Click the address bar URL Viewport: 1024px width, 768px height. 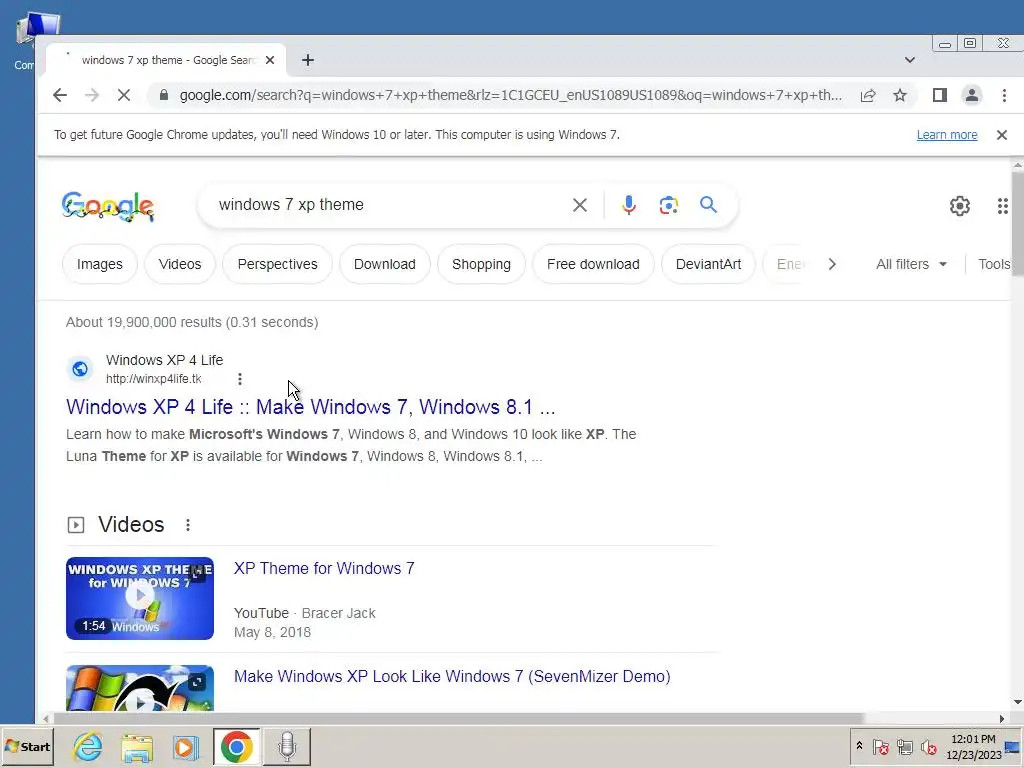511,95
